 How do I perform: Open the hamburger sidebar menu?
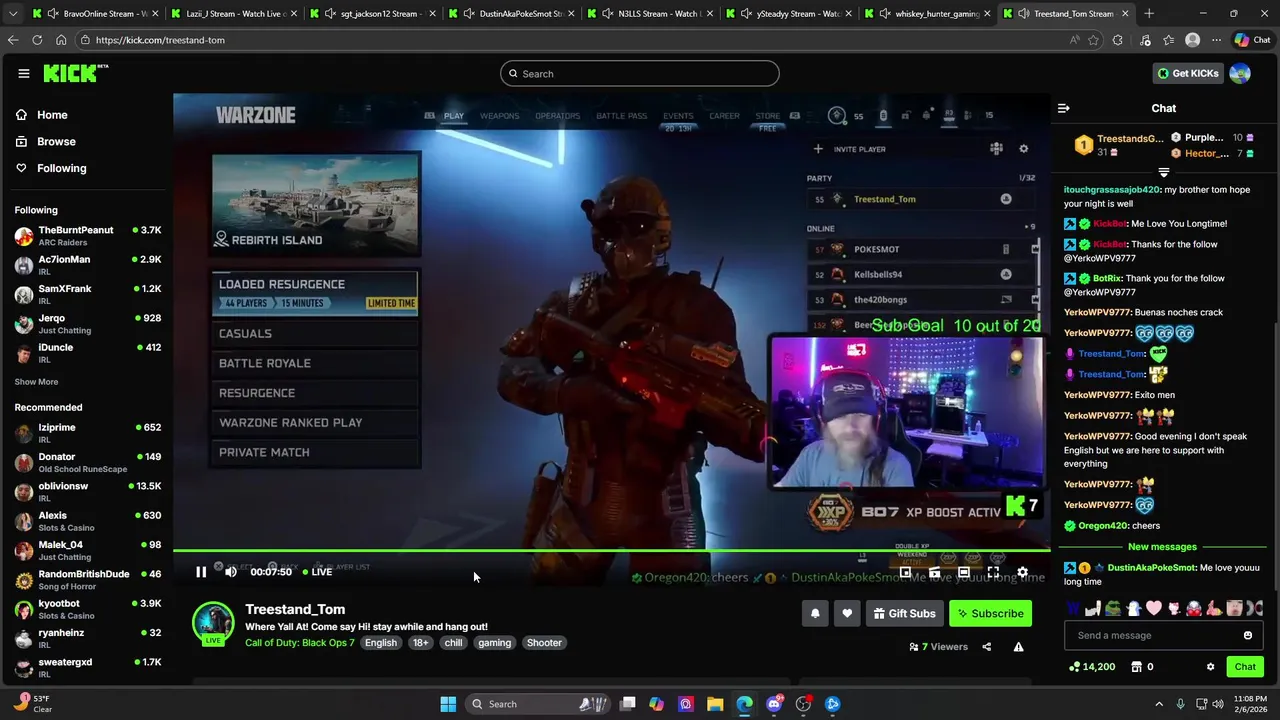[24, 73]
